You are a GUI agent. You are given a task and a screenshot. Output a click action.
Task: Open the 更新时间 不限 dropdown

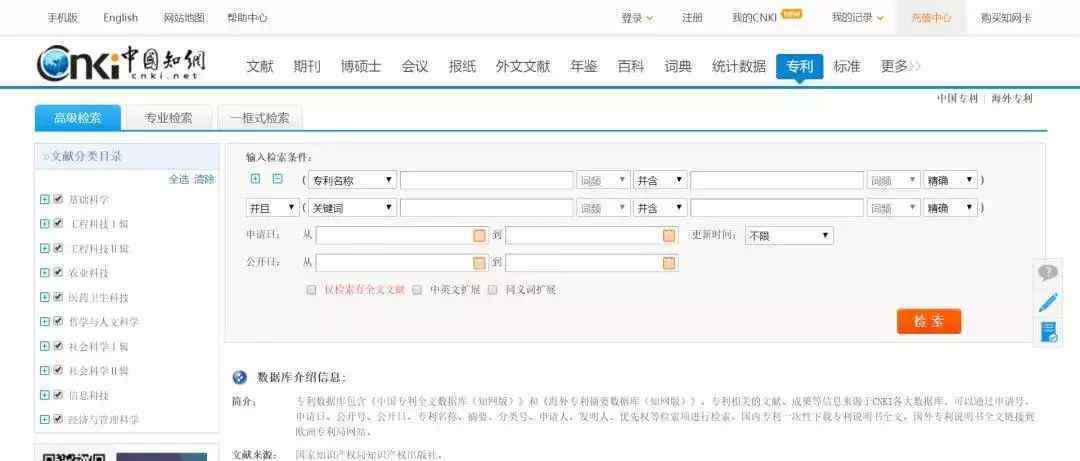tap(788, 236)
